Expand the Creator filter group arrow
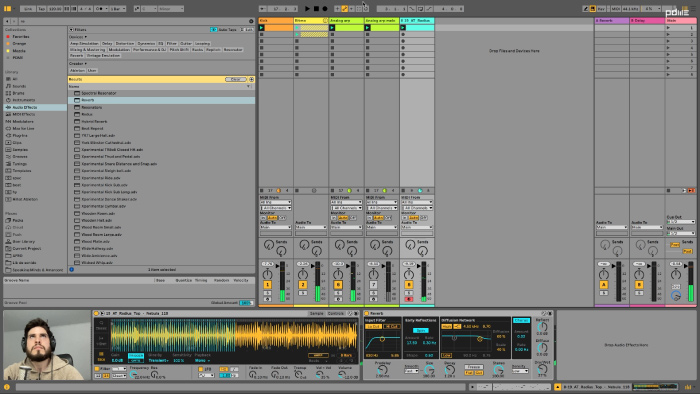This screenshot has width=700, height=394. [x=85, y=64]
